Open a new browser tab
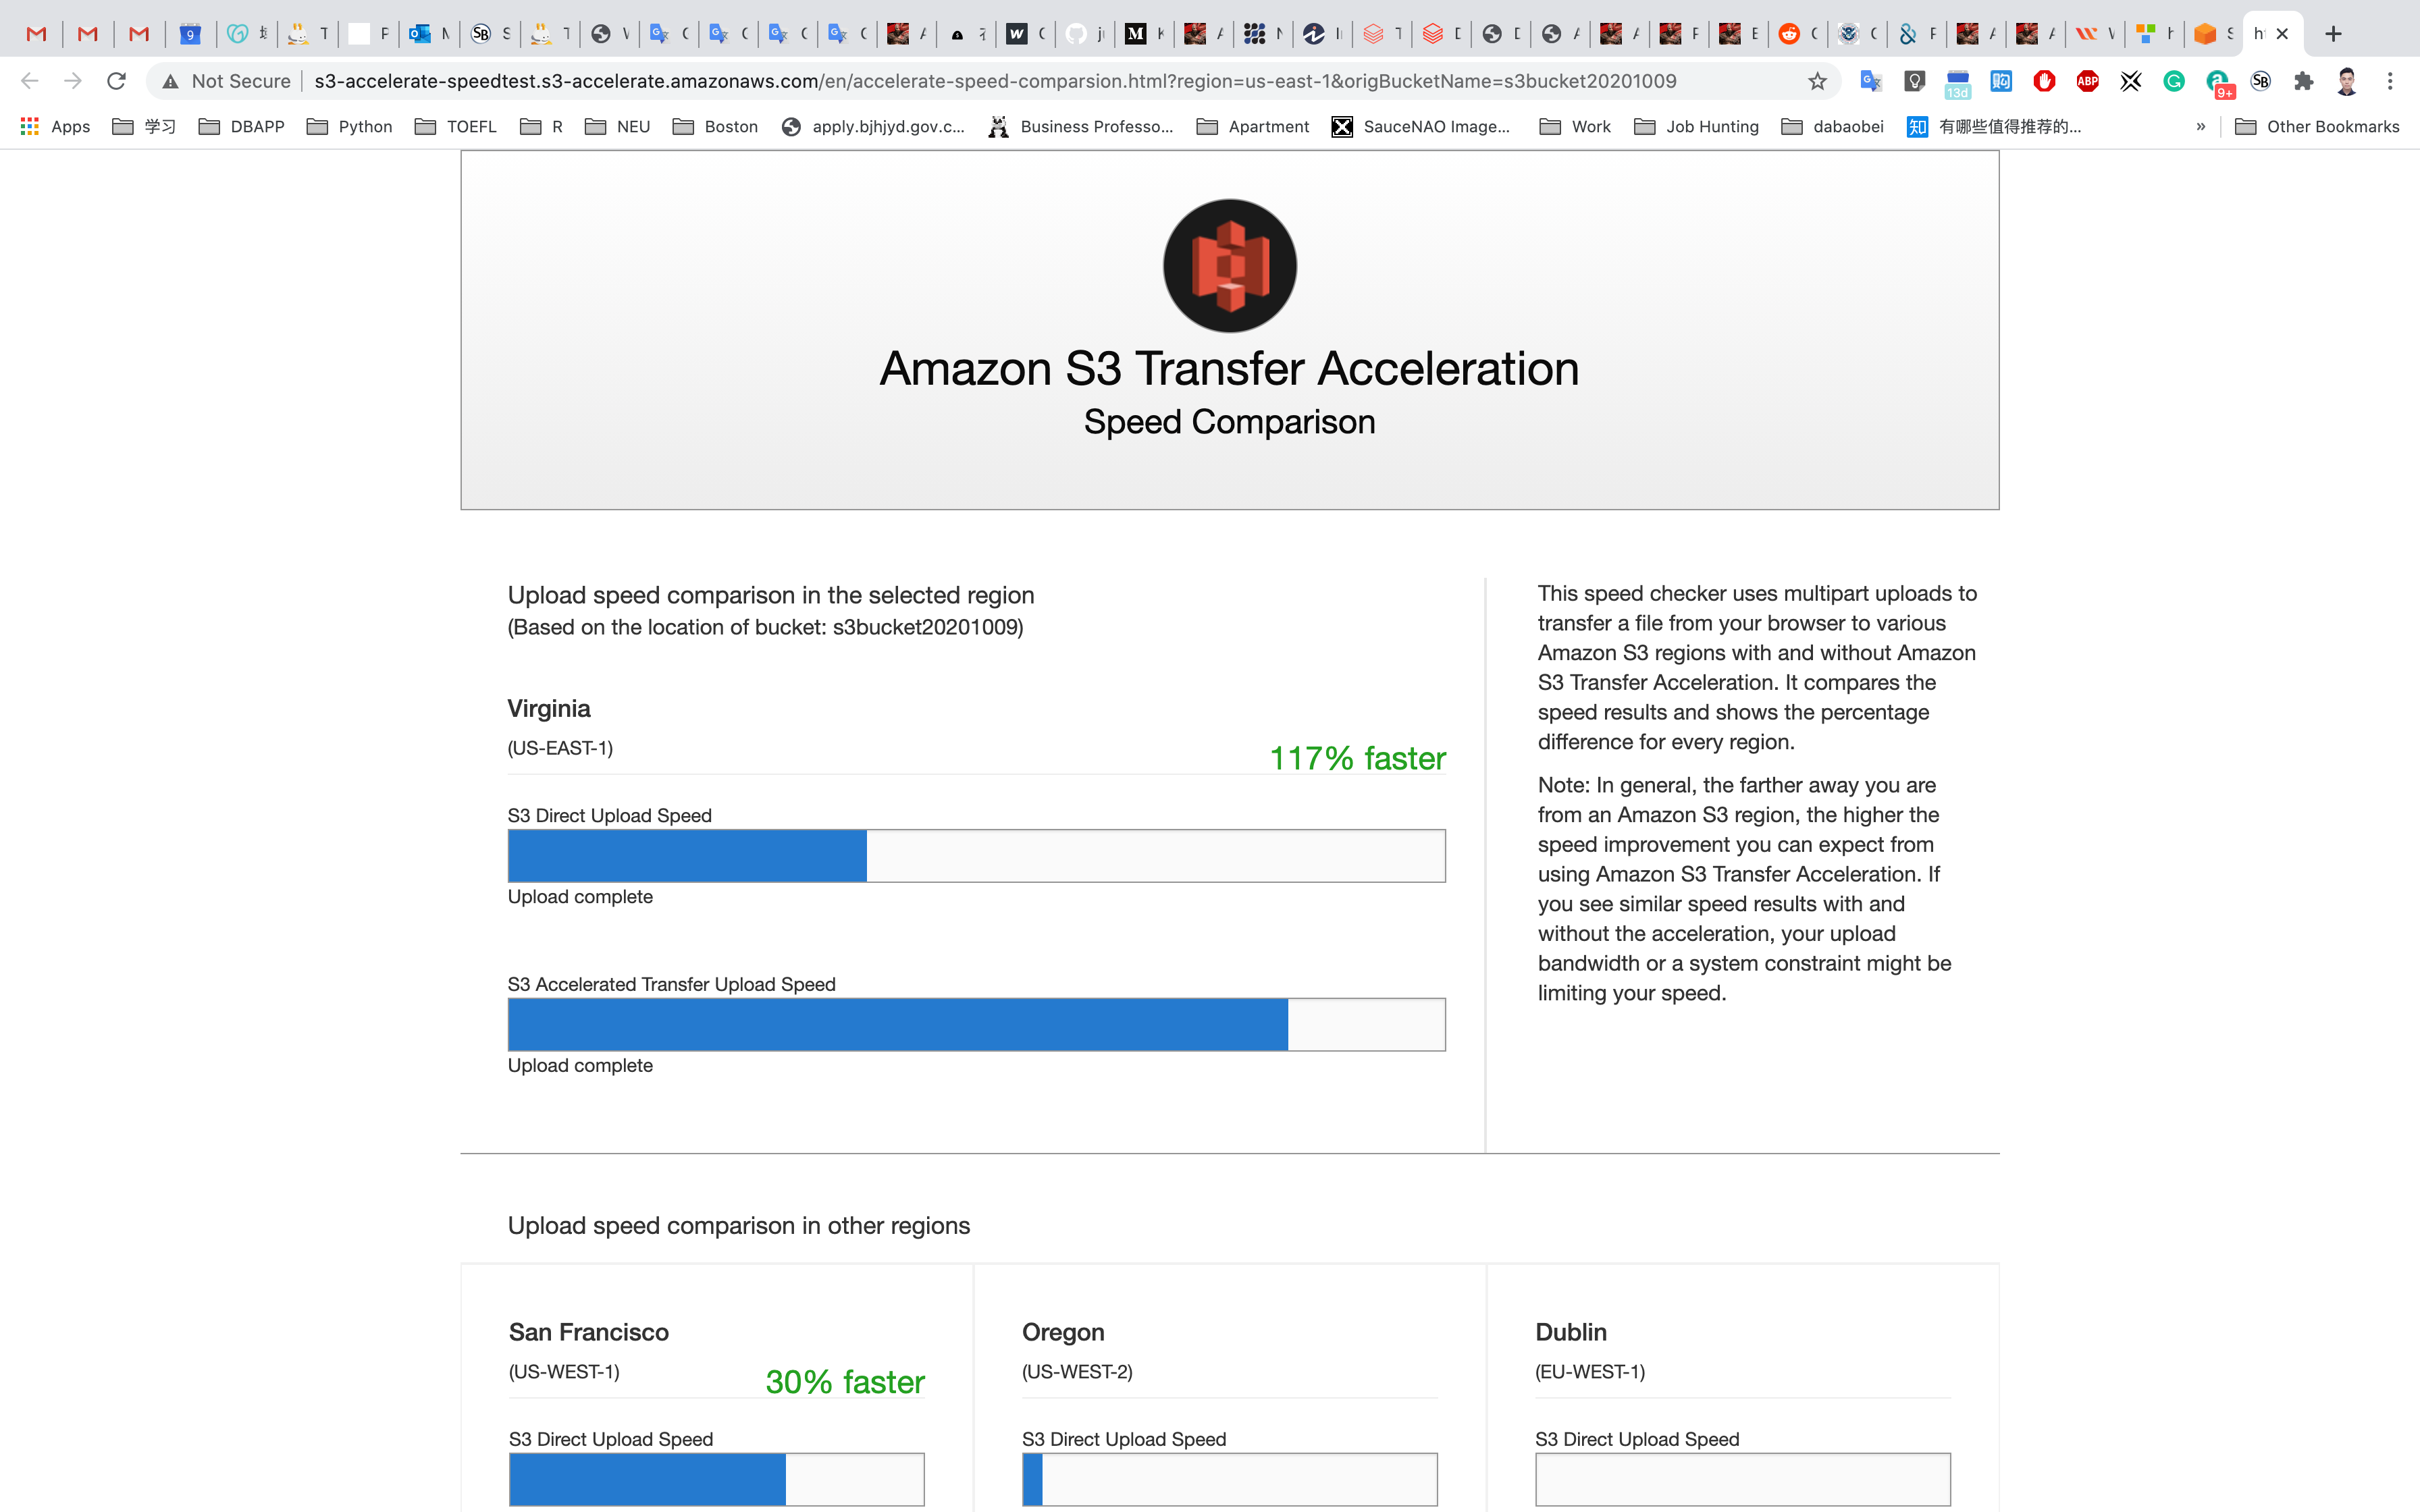2420x1512 pixels. (x=2333, y=34)
